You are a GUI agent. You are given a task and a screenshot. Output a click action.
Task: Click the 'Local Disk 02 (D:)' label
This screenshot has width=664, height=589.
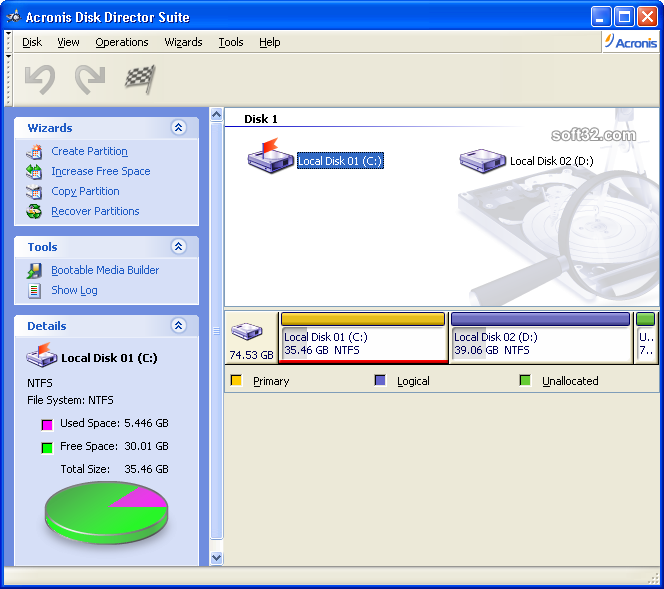coord(551,161)
